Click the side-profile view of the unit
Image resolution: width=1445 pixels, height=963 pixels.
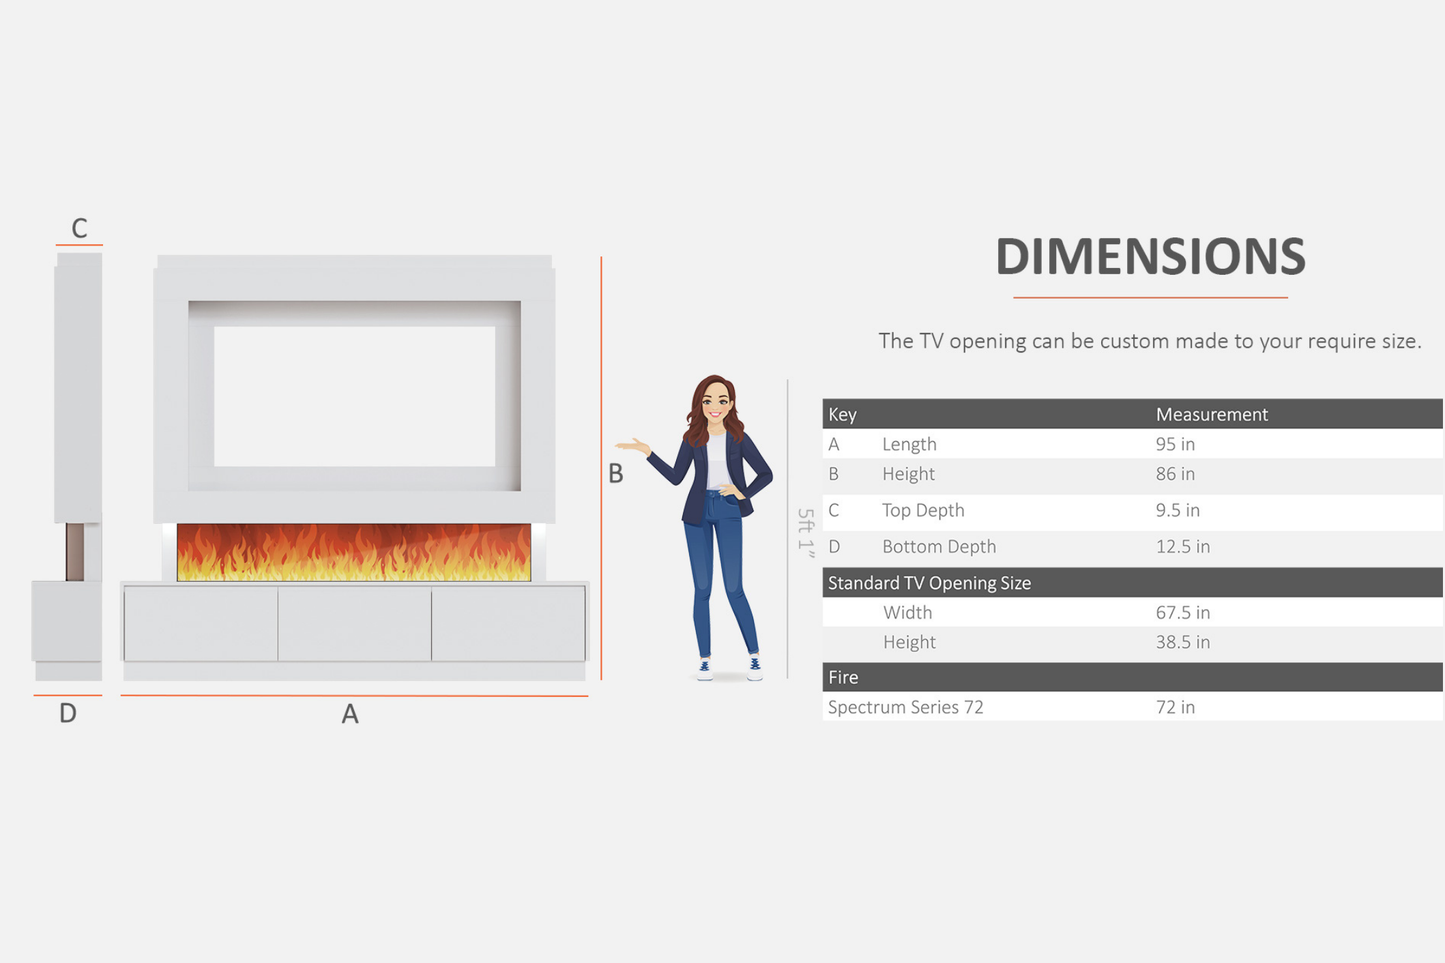click(68, 467)
